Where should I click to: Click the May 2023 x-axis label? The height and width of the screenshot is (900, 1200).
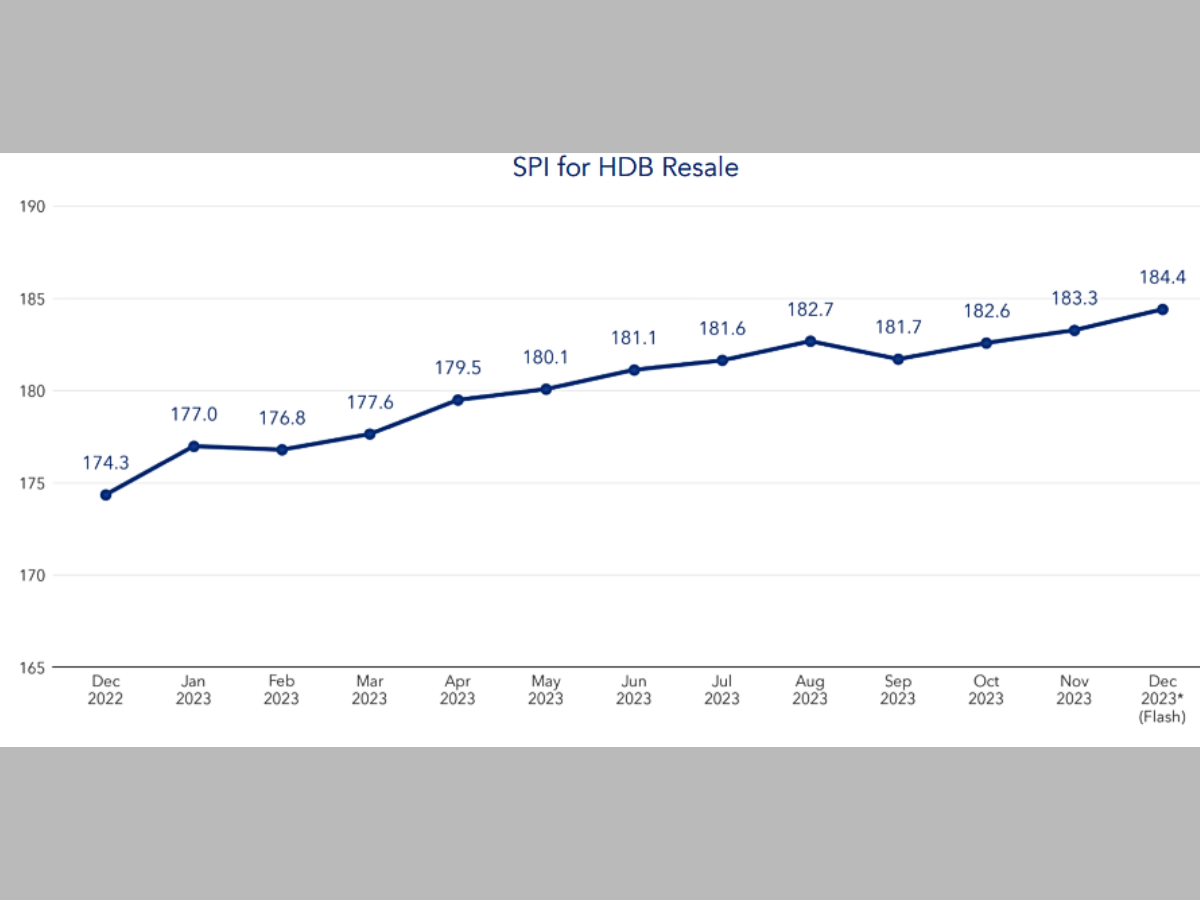[x=546, y=690]
